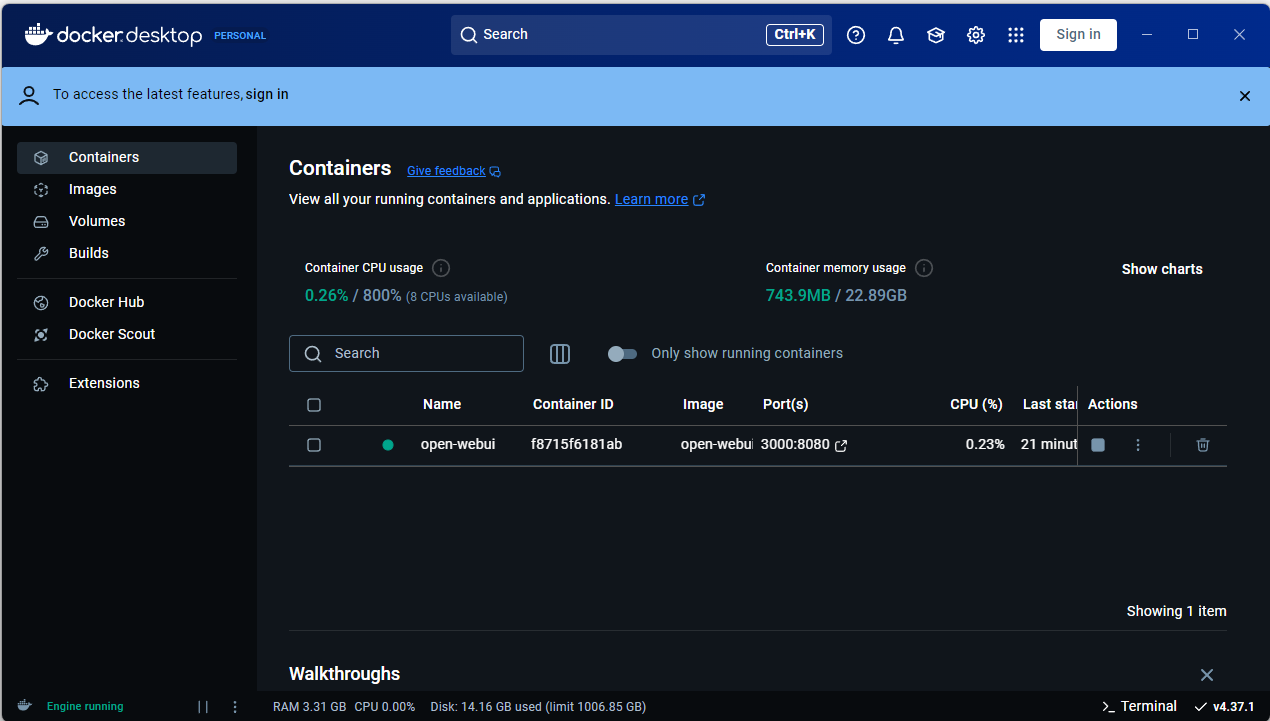1270x721 pixels.
Task: Click the Engine running status label
Action: (85, 707)
